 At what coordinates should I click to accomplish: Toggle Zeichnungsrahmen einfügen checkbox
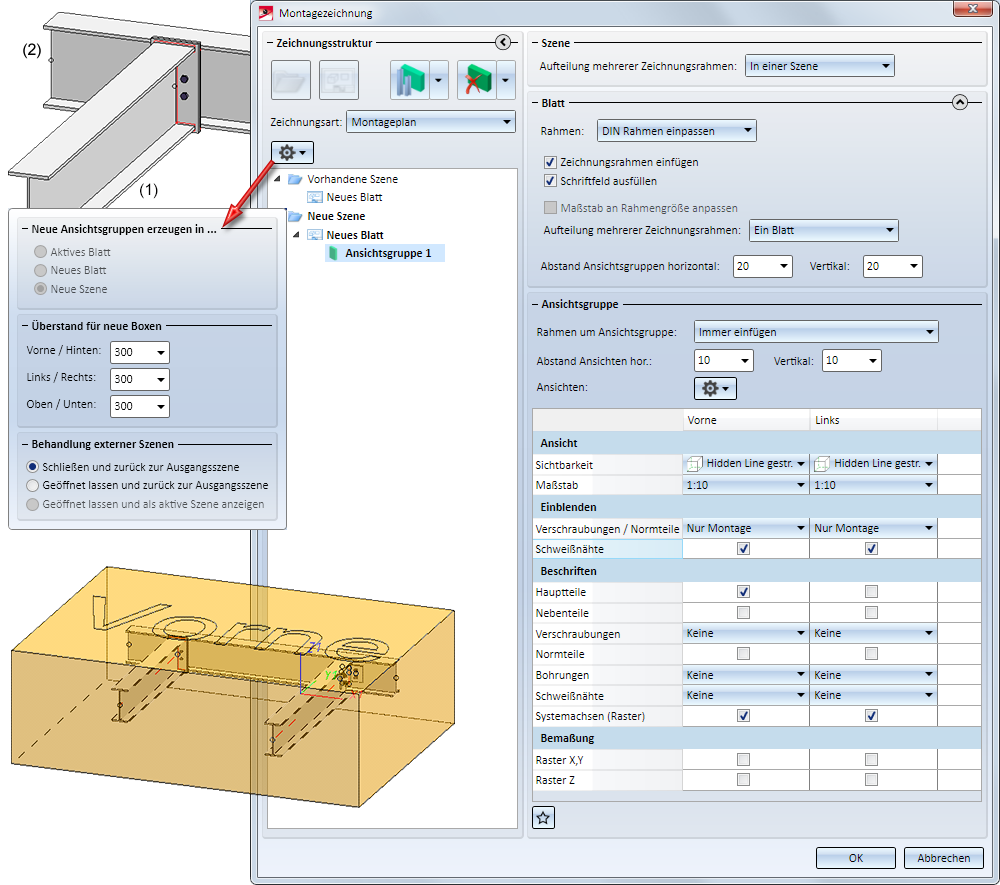point(550,162)
